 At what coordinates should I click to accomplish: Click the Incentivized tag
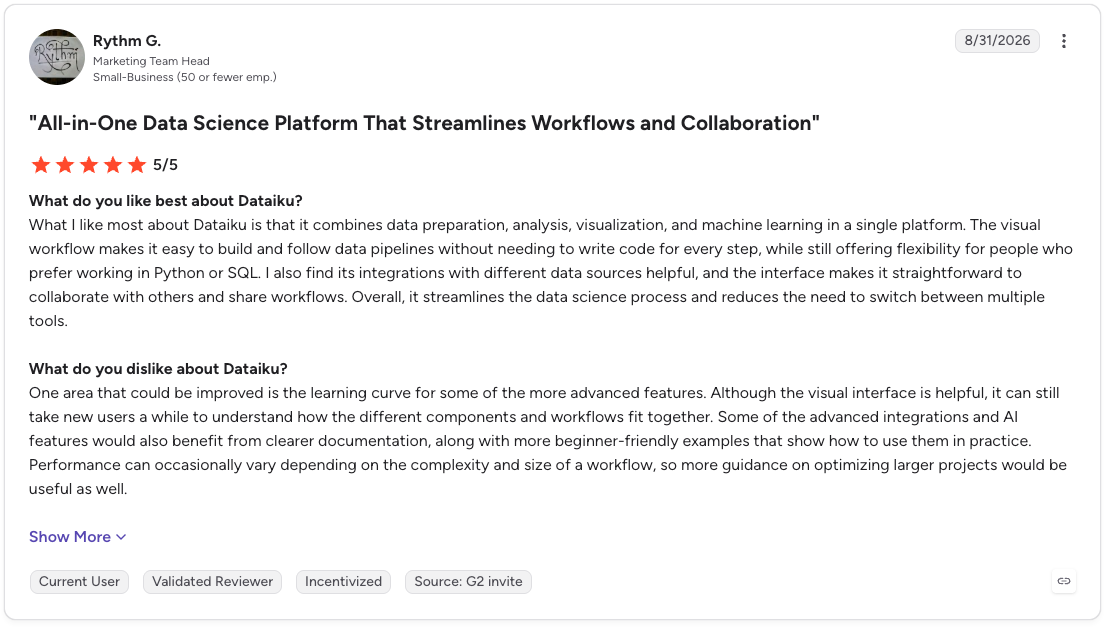[343, 582]
